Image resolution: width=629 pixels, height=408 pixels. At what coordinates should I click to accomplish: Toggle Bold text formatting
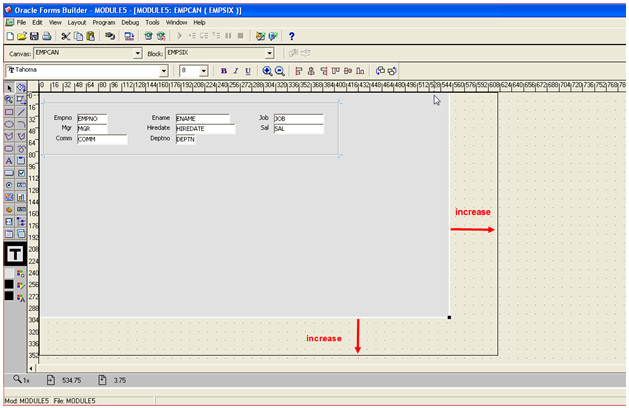(223, 71)
